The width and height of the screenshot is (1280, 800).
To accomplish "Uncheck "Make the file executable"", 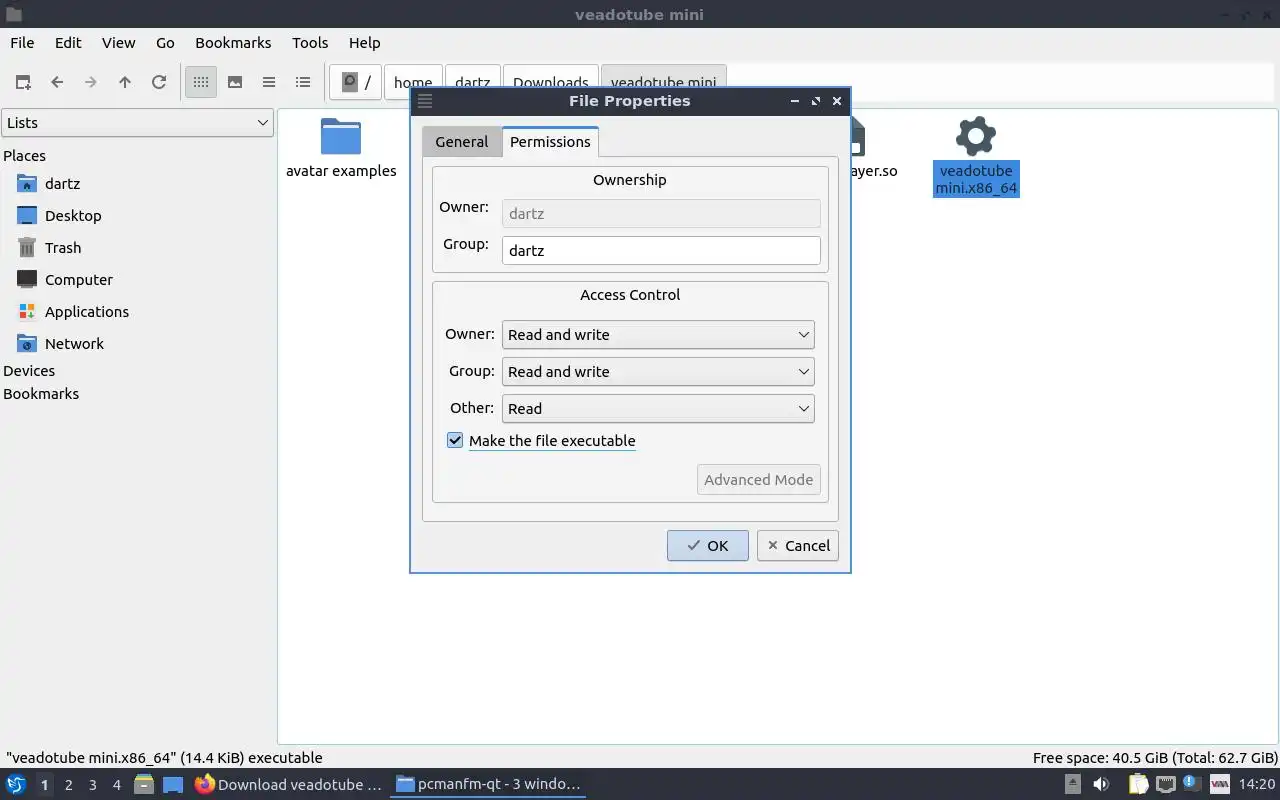I will [x=455, y=441].
